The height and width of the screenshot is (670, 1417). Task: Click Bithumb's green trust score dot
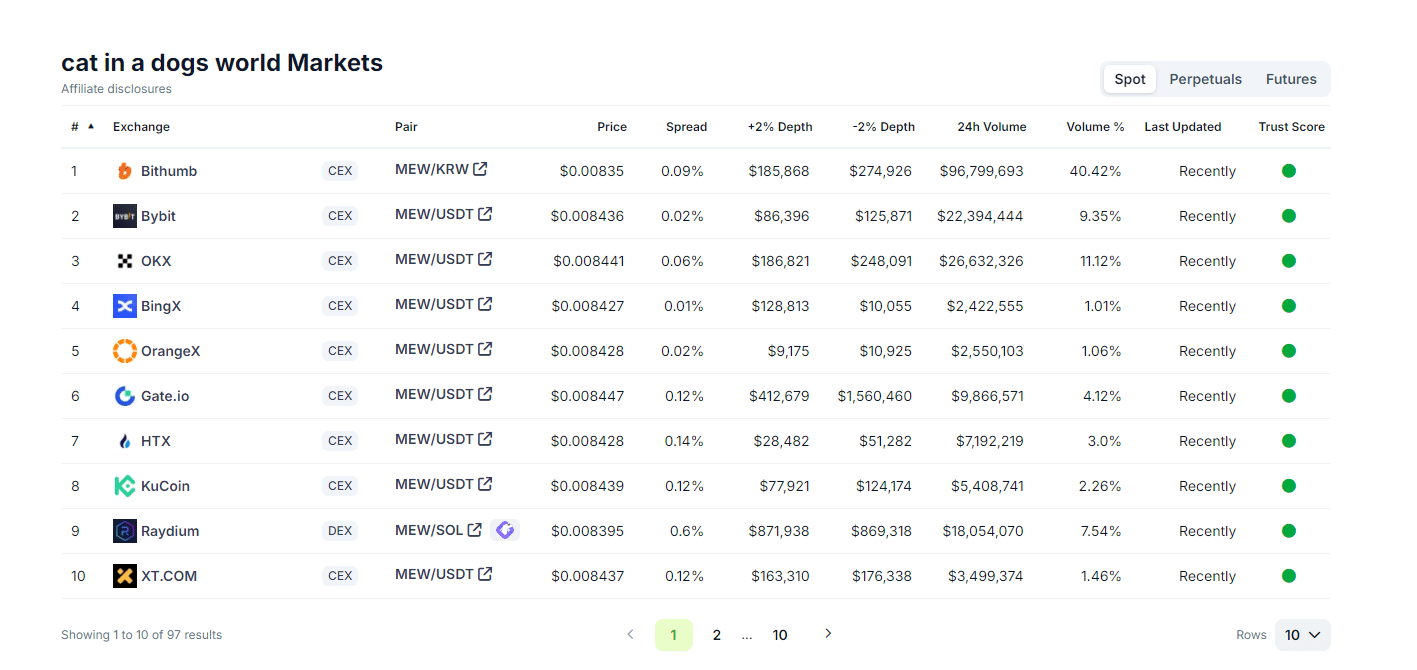tap(1289, 171)
